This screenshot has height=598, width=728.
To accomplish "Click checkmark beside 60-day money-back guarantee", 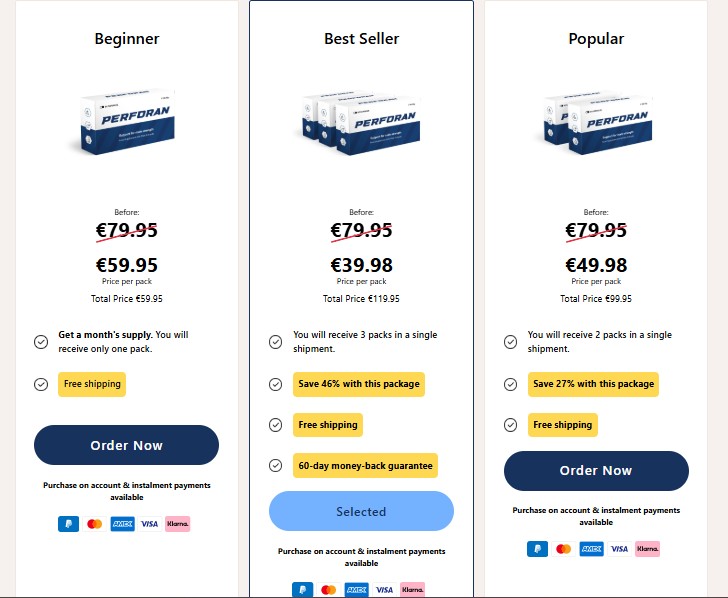I will (x=275, y=465).
